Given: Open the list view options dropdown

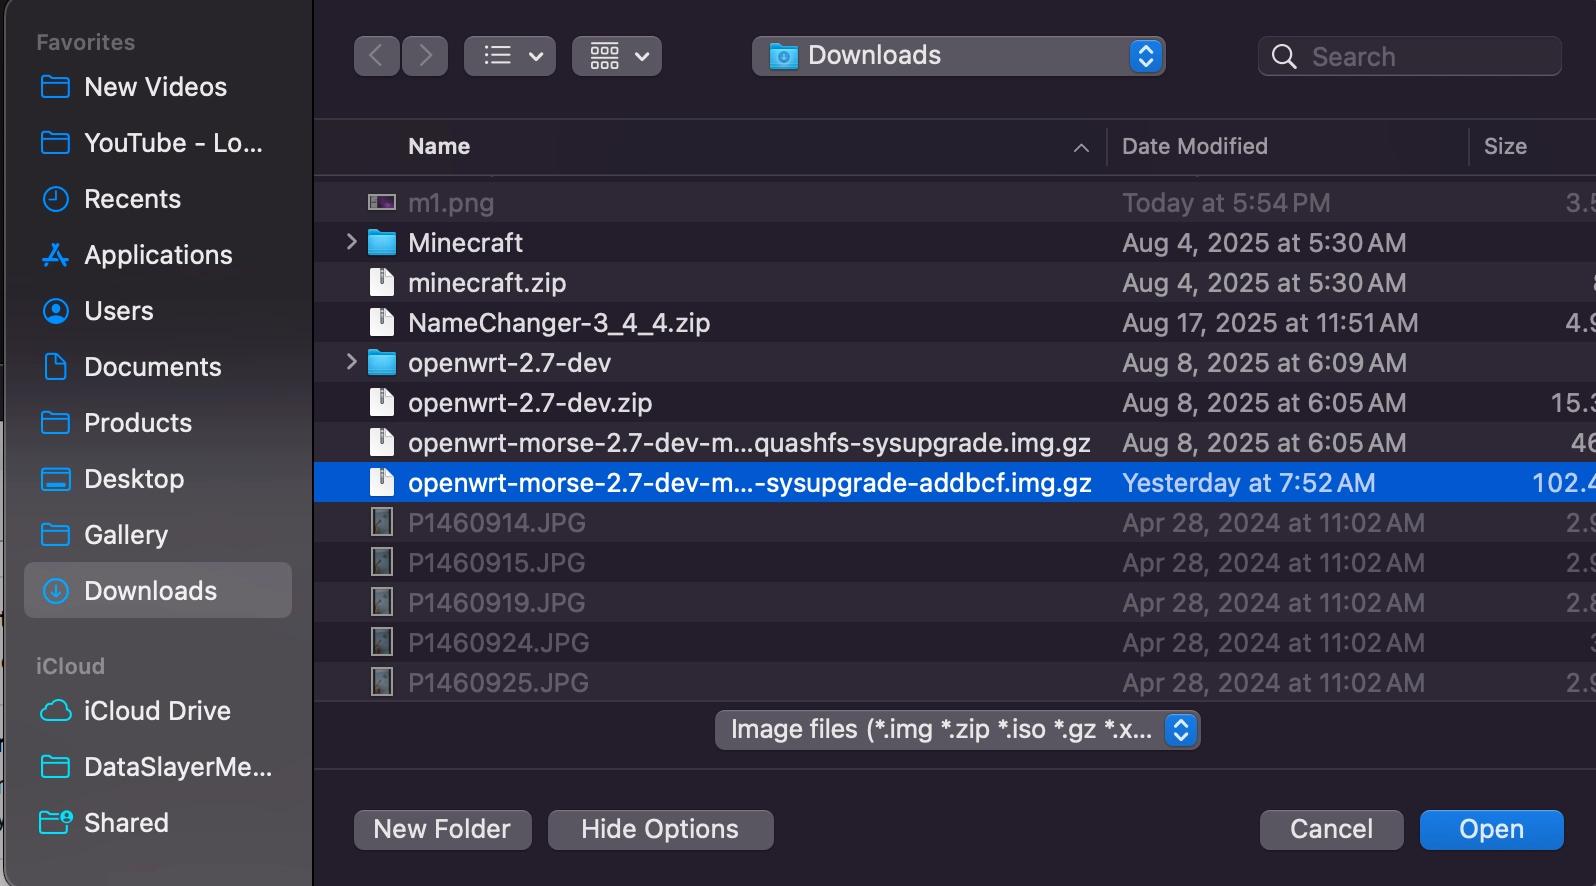Looking at the screenshot, I should 510,56.
